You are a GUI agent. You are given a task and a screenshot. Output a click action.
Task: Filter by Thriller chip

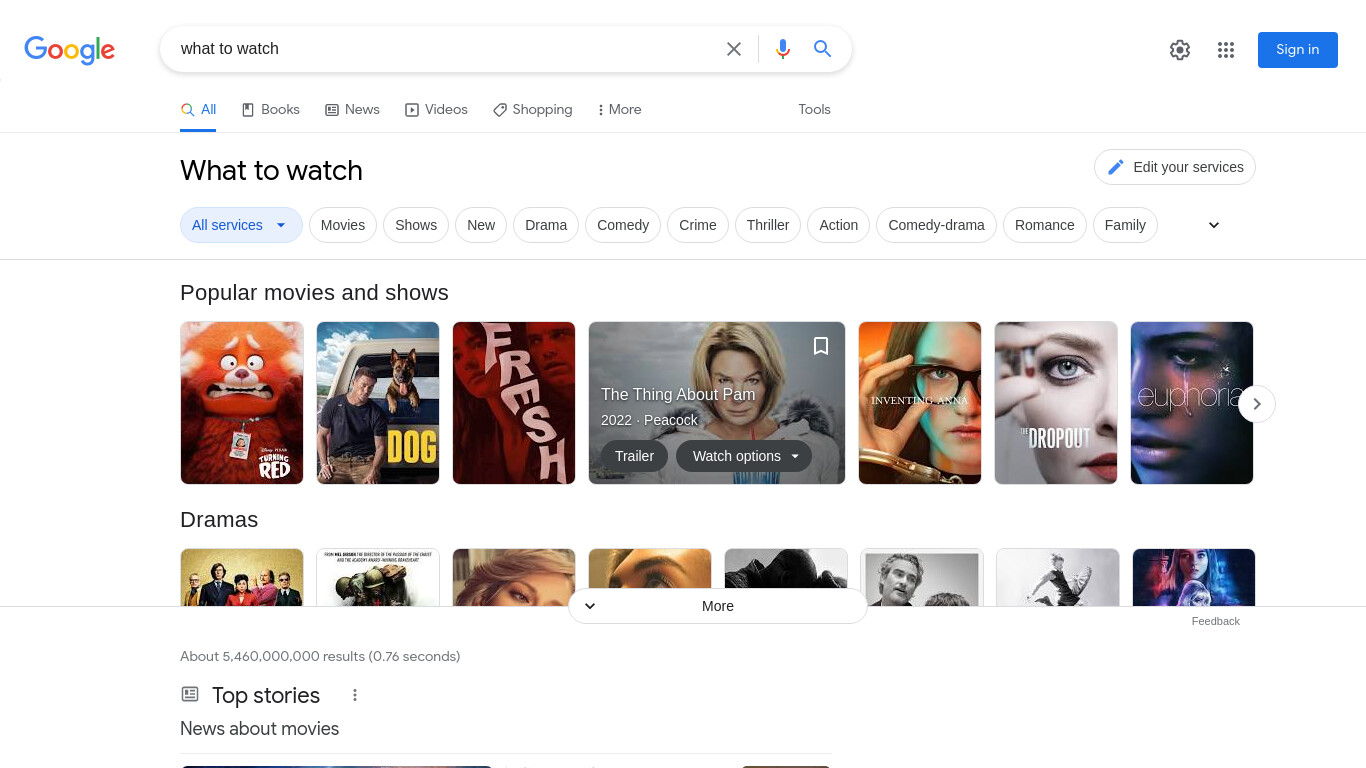[768, 225]
